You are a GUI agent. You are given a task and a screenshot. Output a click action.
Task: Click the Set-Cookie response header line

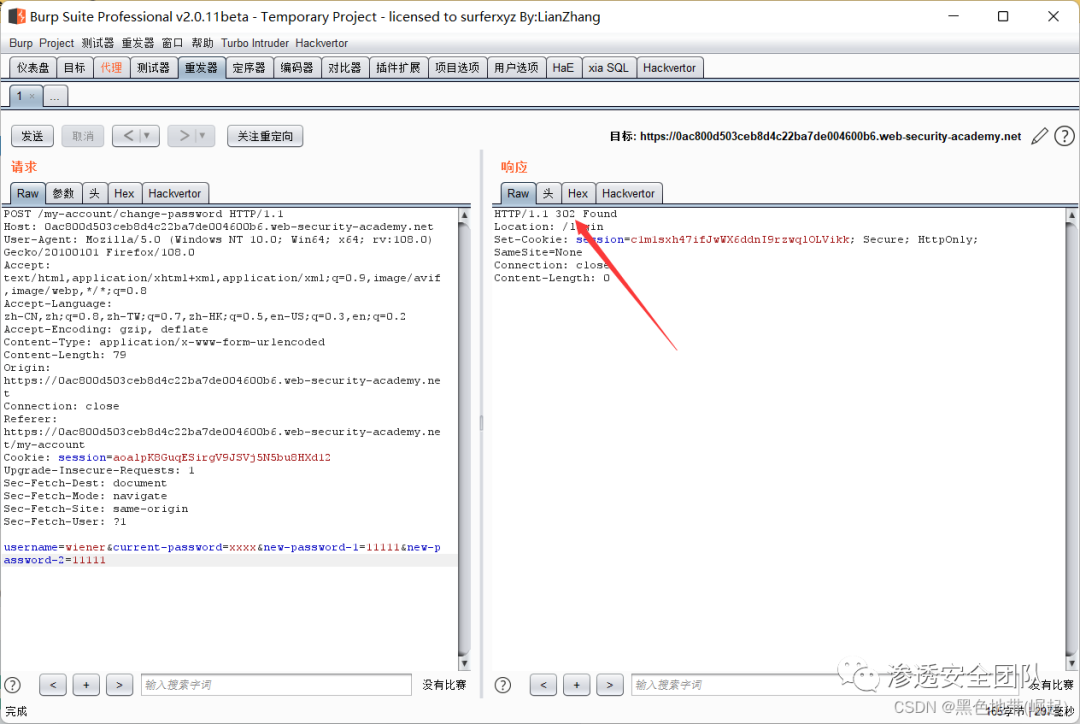pyautogui.click(x=736, y=239)
